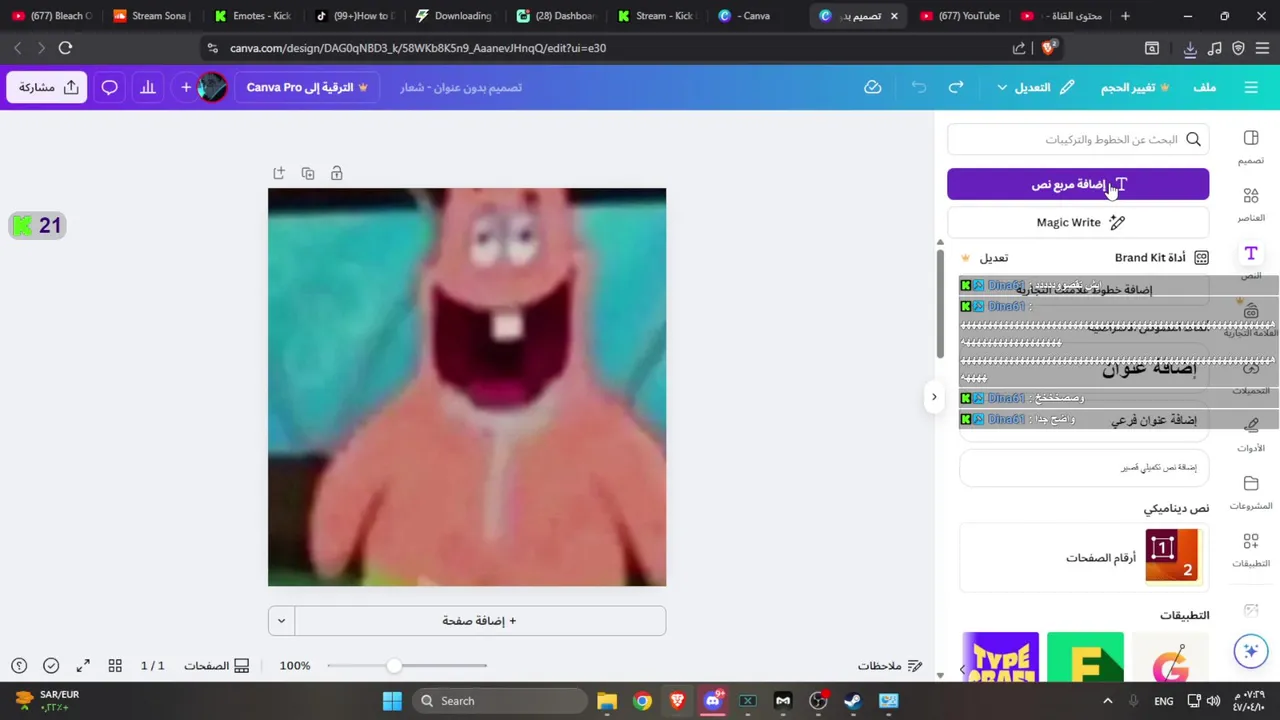The image size is (1280, 720).
Task: Click the مشاركة (Share) button
Action: (48, 87)
